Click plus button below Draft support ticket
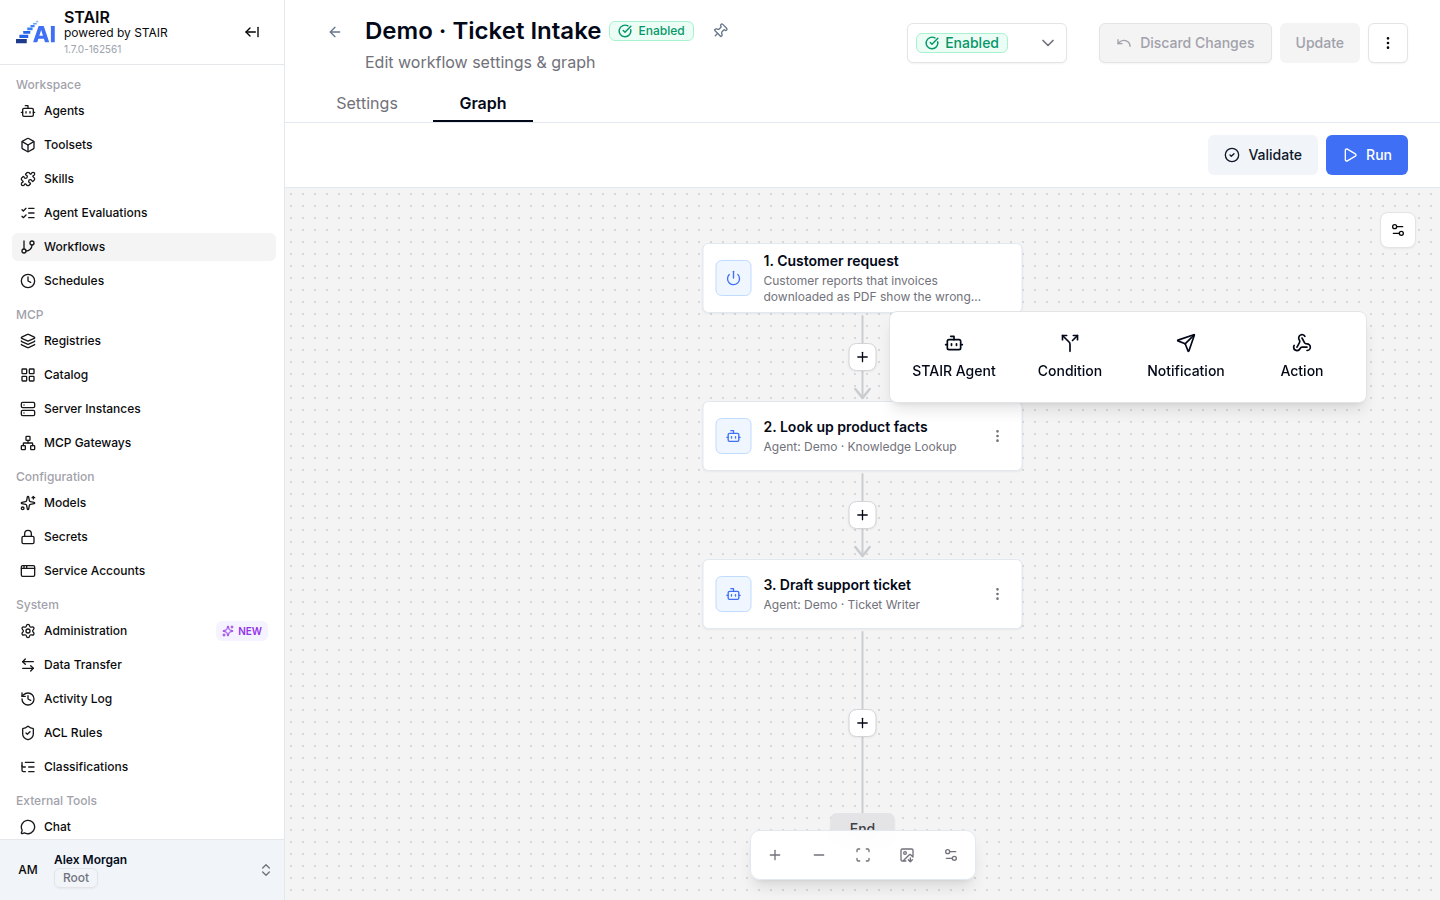Image resolution: width=1440 pixels, height=900 pixels. click(862, 723)
